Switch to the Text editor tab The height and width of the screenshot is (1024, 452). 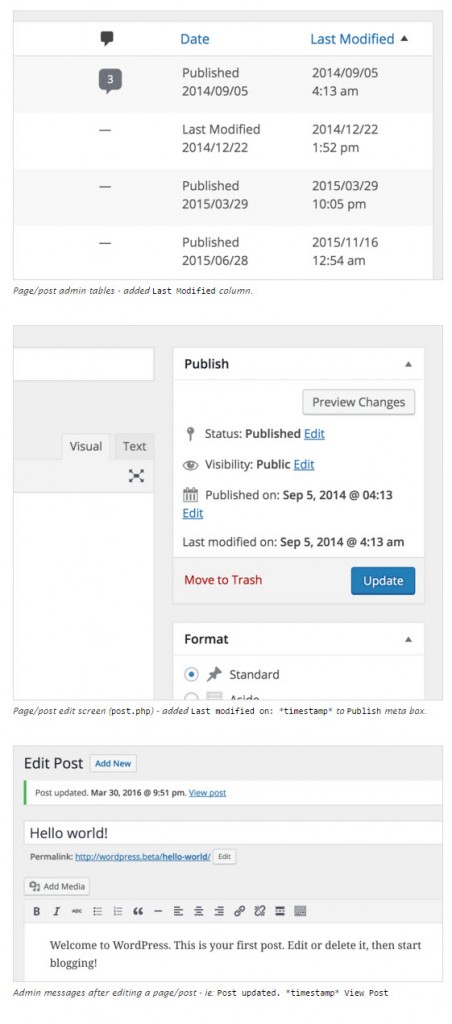(135, 447)
